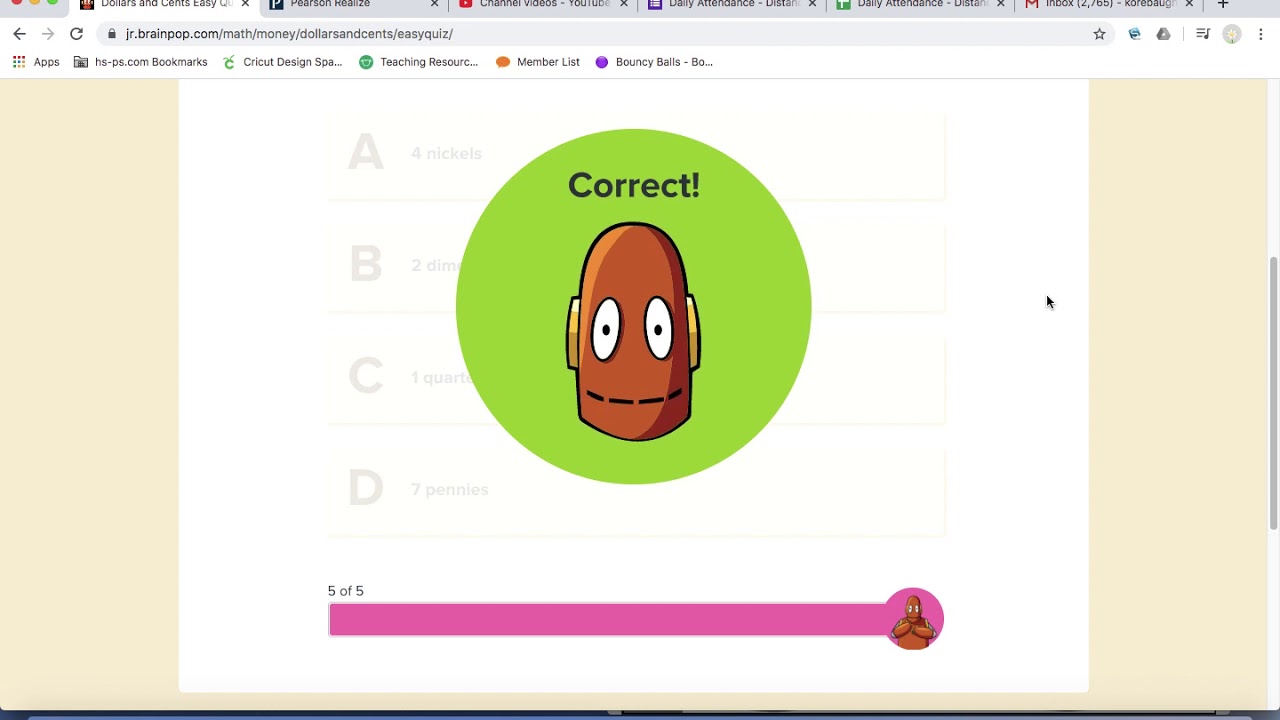Go back with the browser back arrow

point(19,34)
